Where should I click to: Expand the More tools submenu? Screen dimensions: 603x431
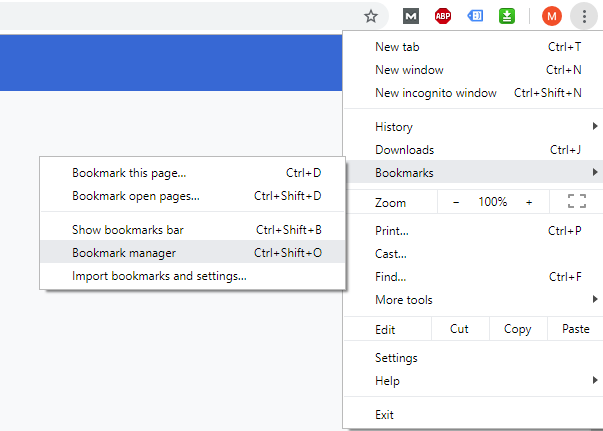[473, 300]
